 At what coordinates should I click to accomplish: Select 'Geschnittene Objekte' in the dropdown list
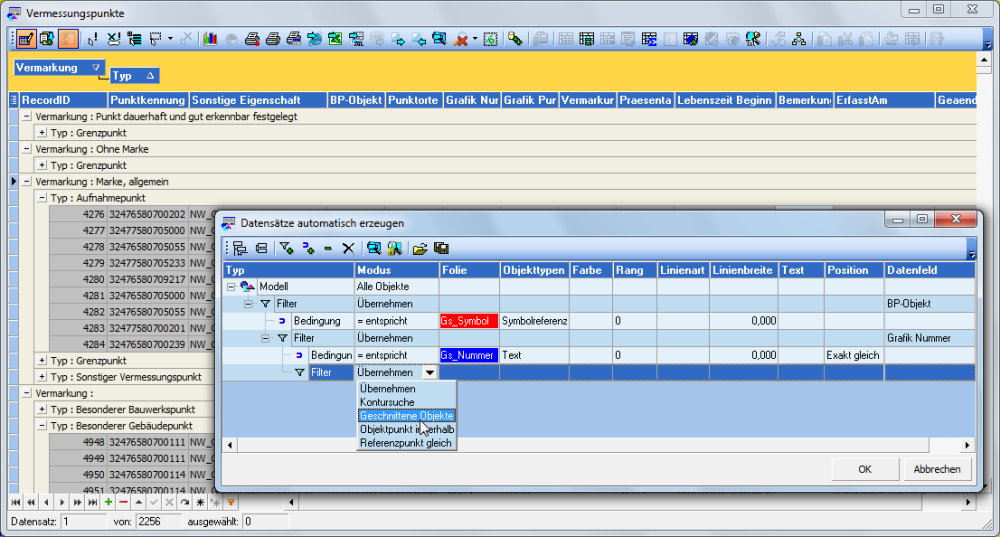click(407, 416)
